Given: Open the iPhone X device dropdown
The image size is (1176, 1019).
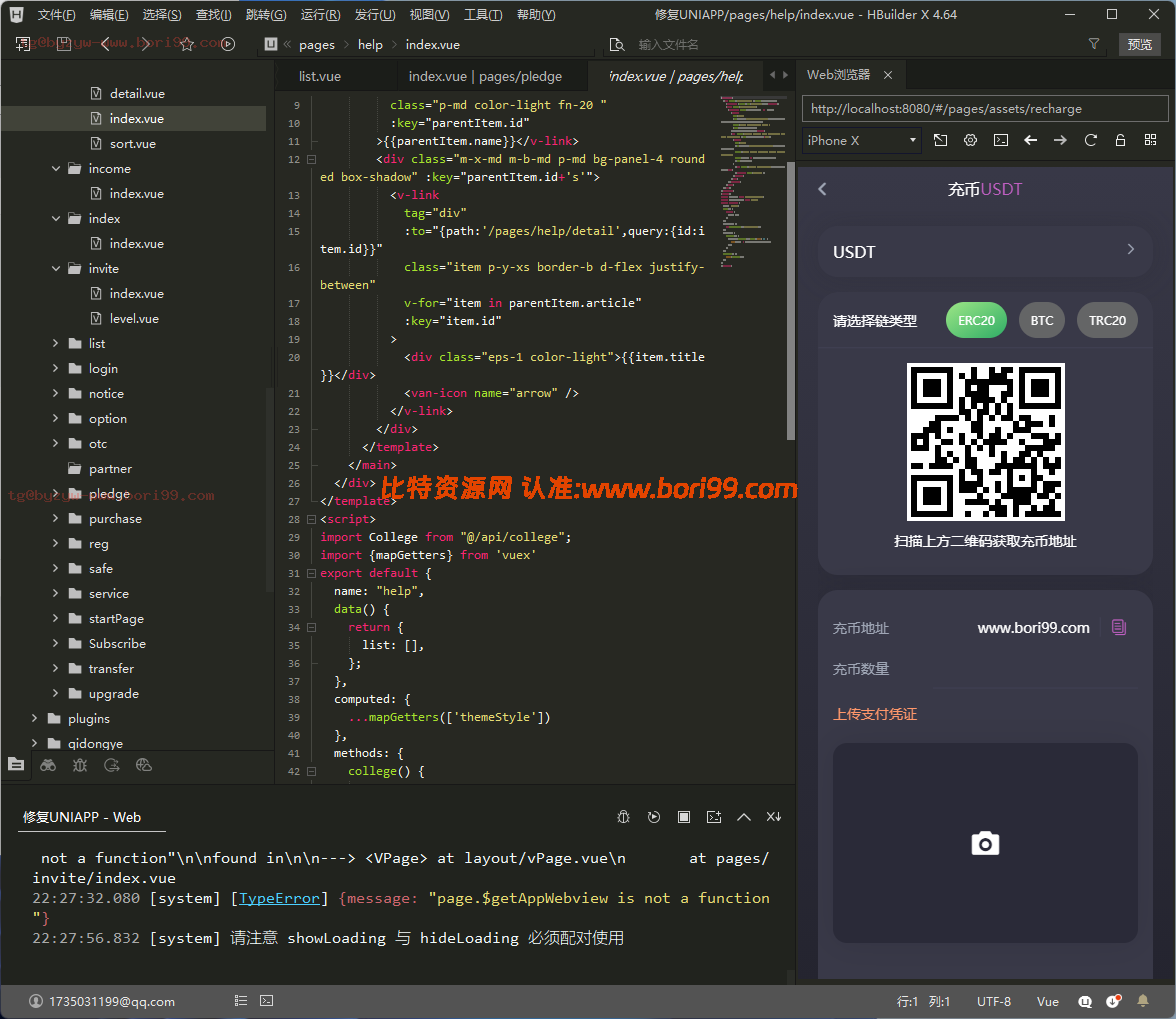Looking at the screenshot, I should tap(862, 140).
